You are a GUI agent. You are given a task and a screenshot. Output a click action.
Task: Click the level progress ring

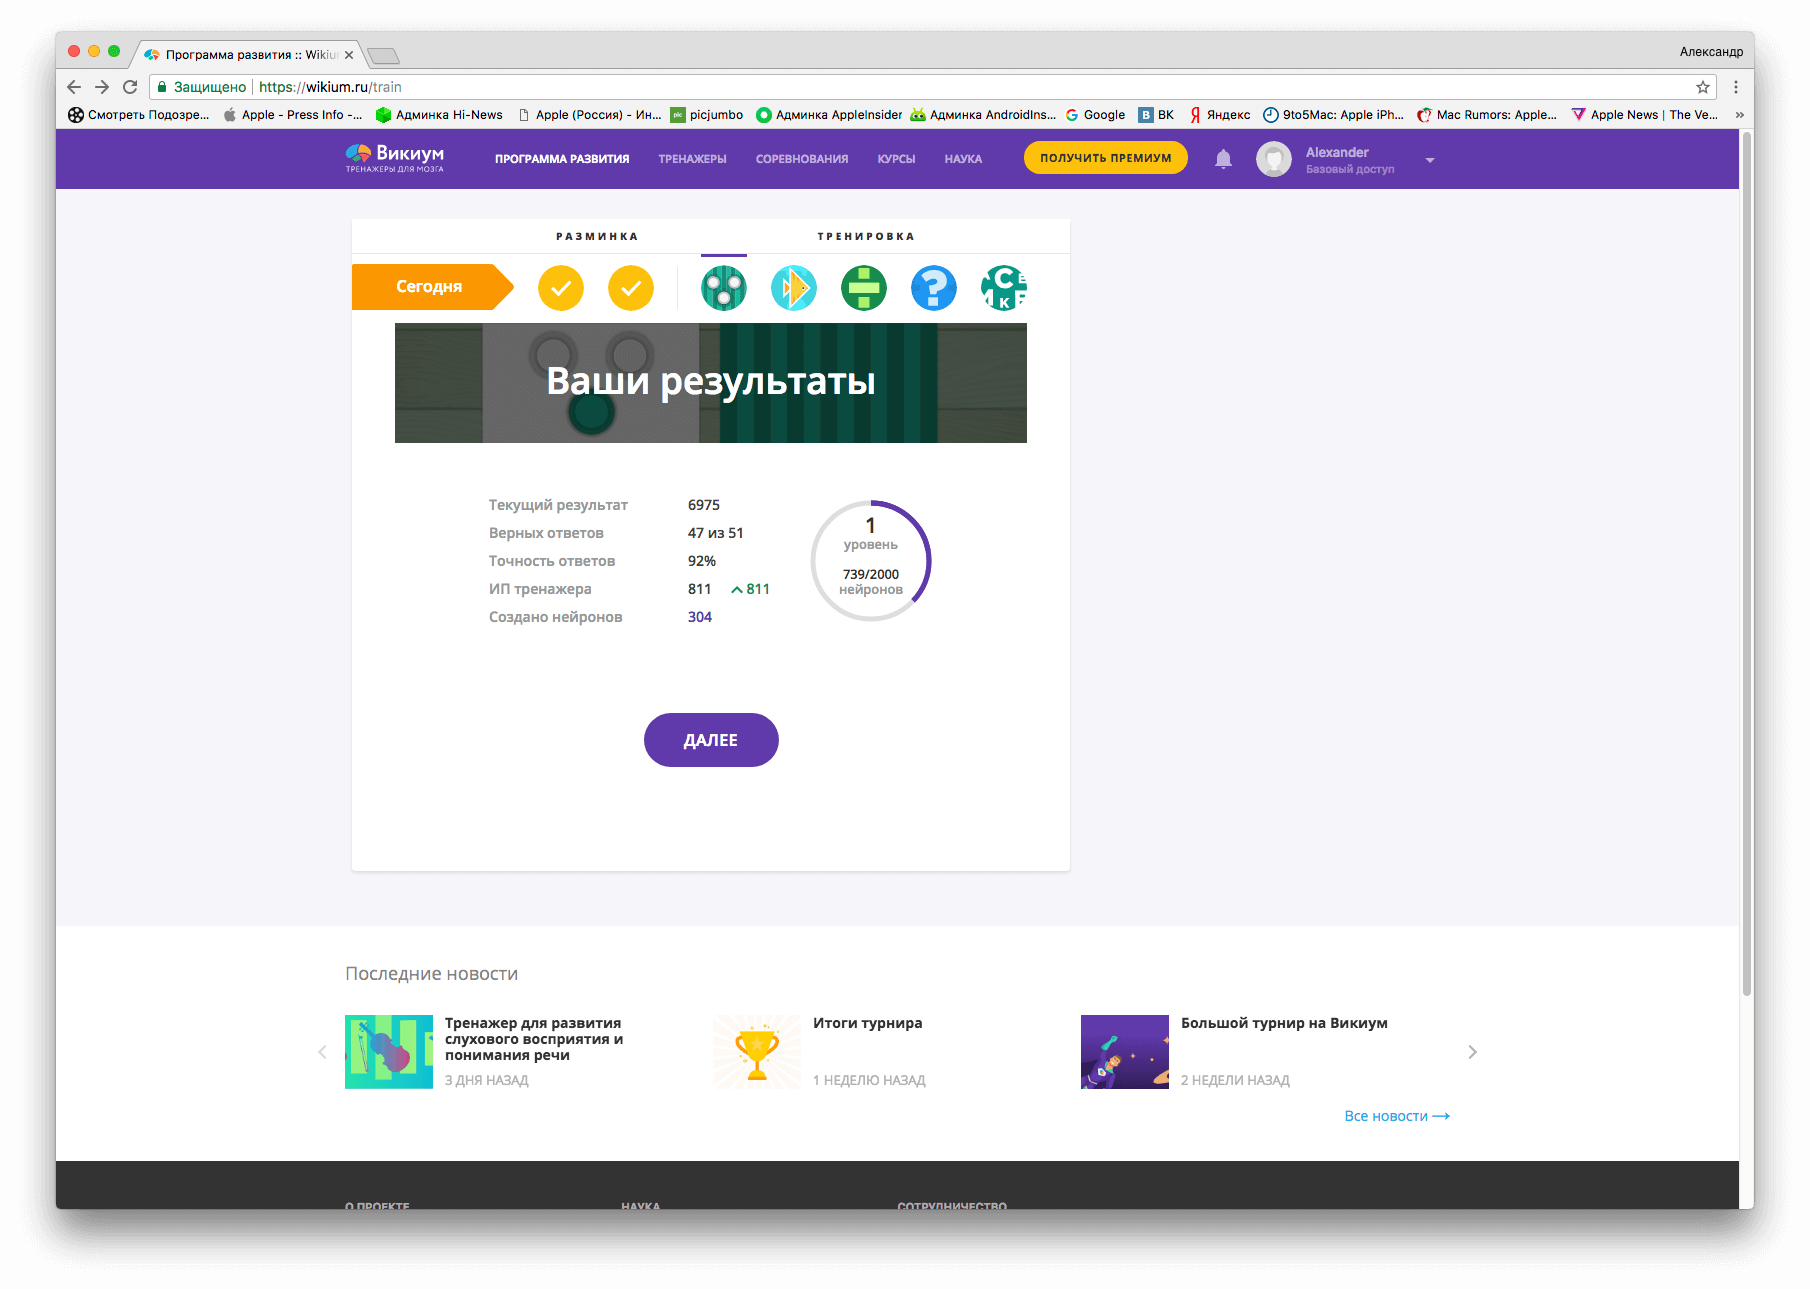(870, 561)
